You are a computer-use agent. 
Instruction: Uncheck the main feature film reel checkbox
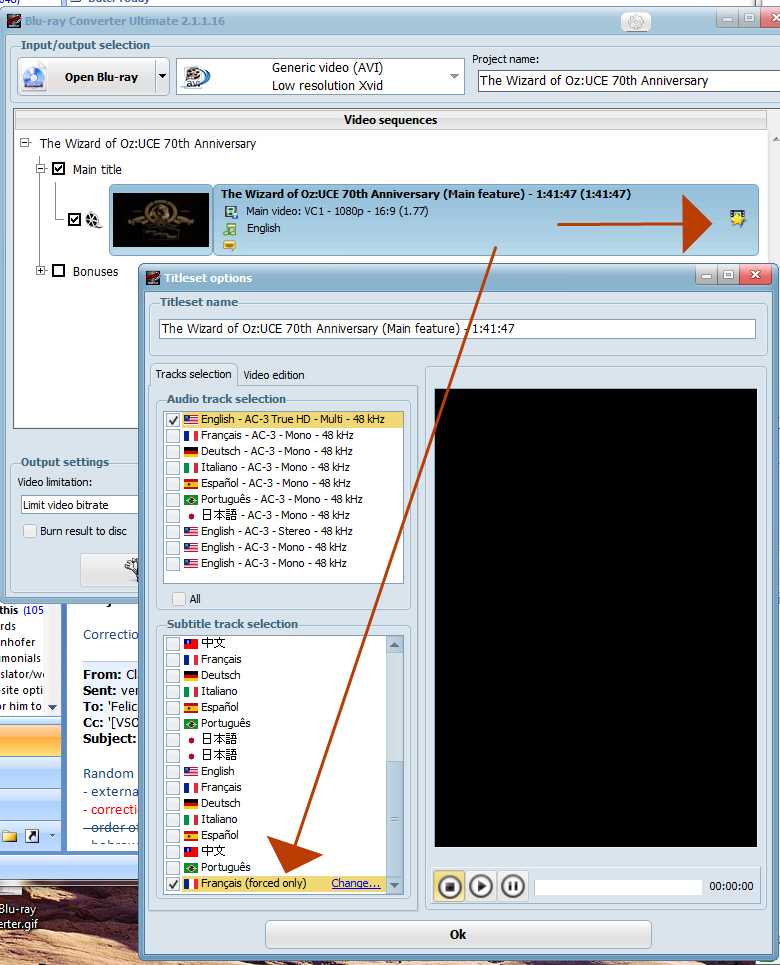[x=74, y=220]
